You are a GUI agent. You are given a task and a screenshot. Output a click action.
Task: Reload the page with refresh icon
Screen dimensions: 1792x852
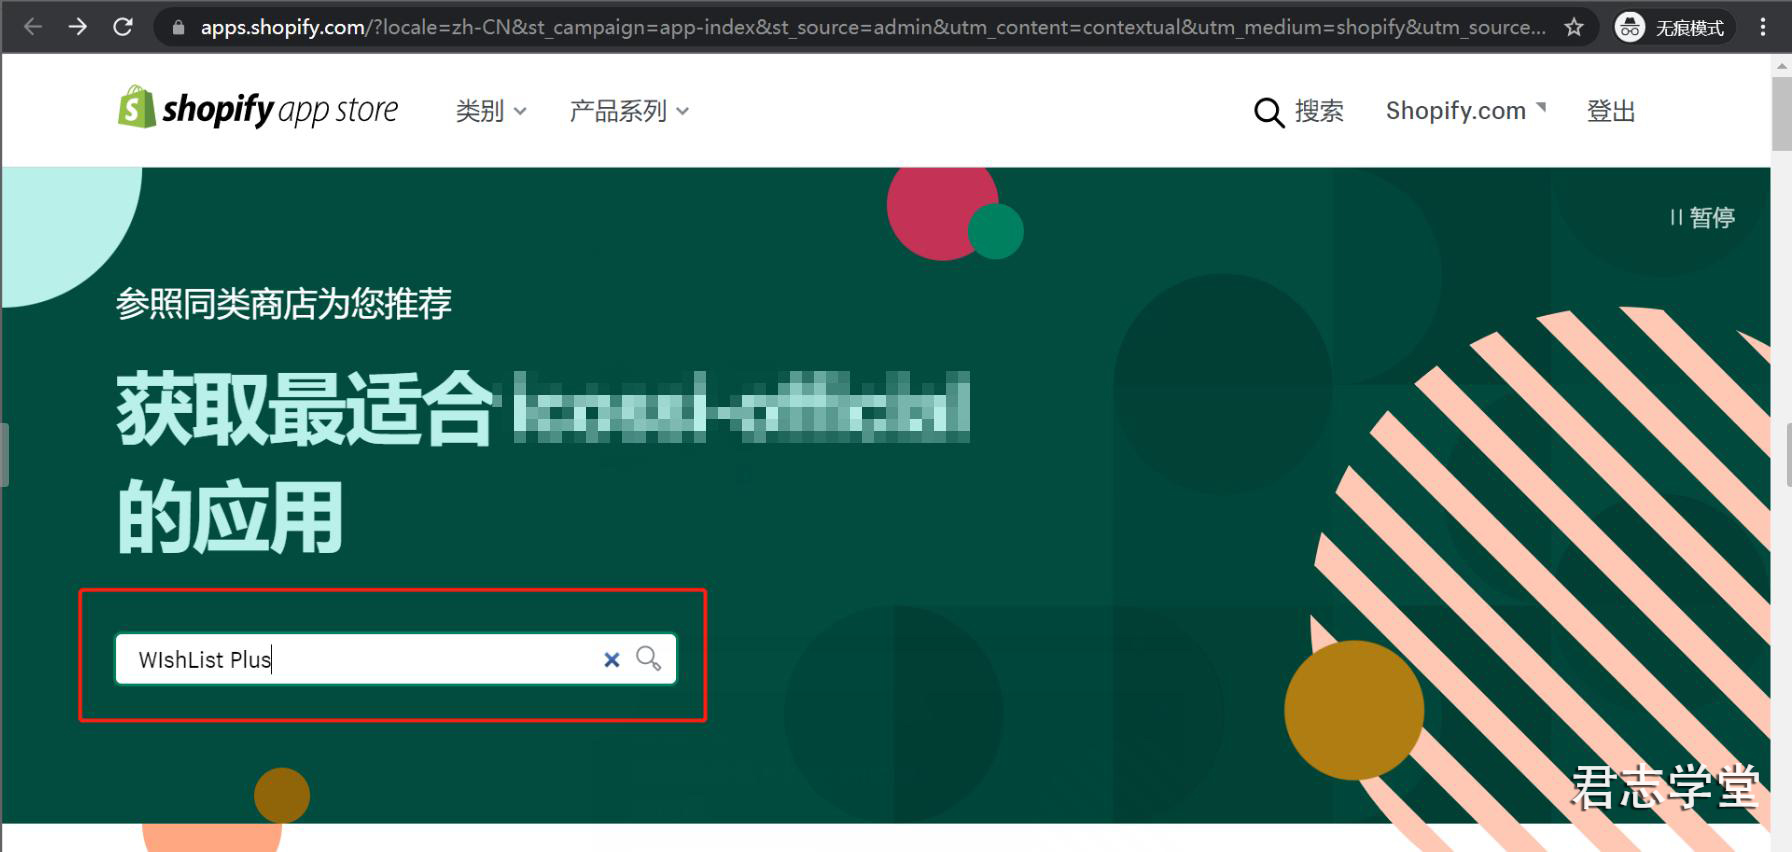123,27
